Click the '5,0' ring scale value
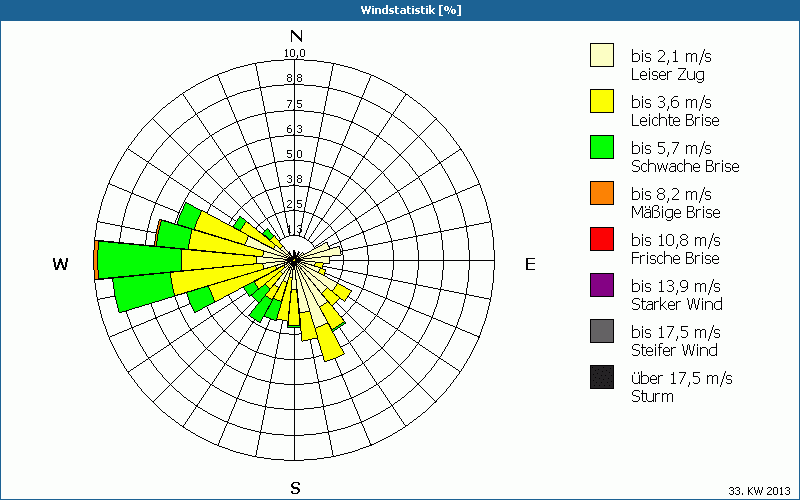Image resolution: width=800 pixels, height=500 pixels. click(x=294, y=154)
